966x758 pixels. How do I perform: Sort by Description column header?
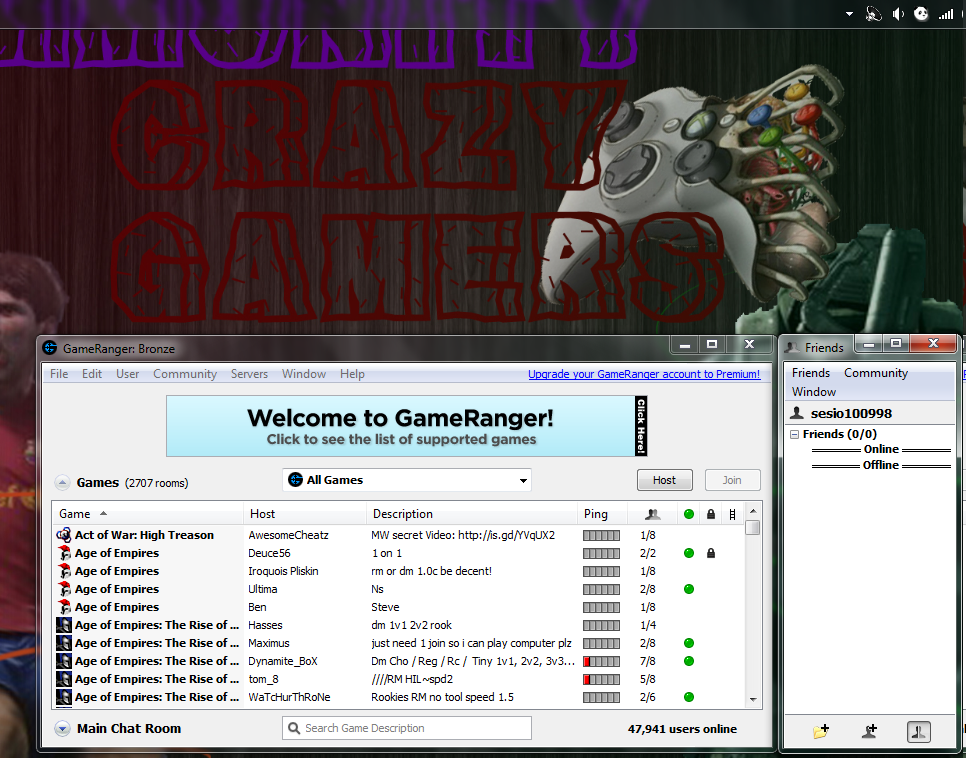[x=472, y=513]
